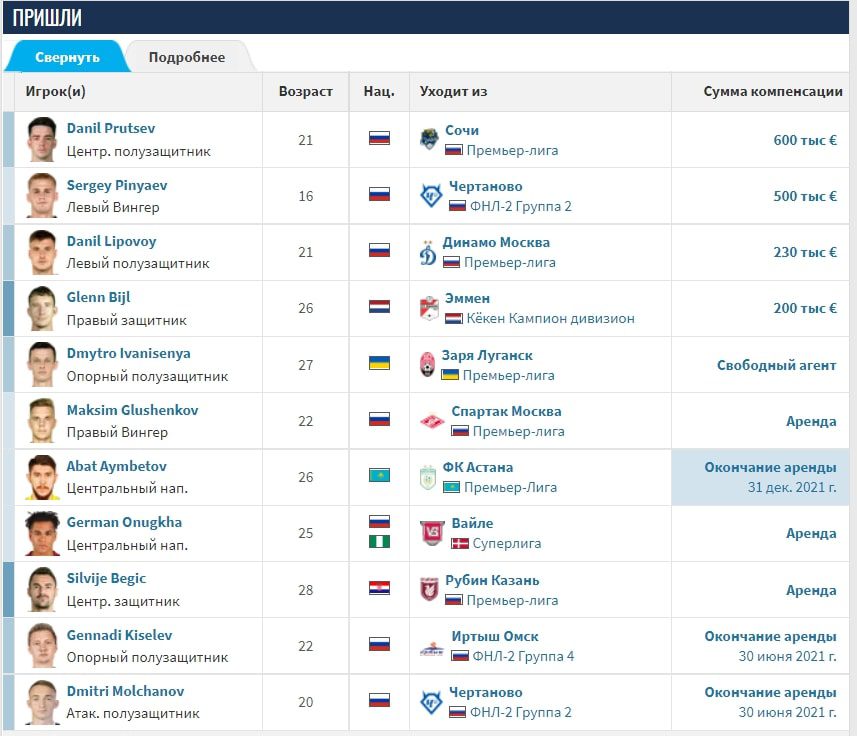This screenshot has width=857, height=736.
Task: Click Denmark flag next to Суперлига
Action: coord(460,544)
